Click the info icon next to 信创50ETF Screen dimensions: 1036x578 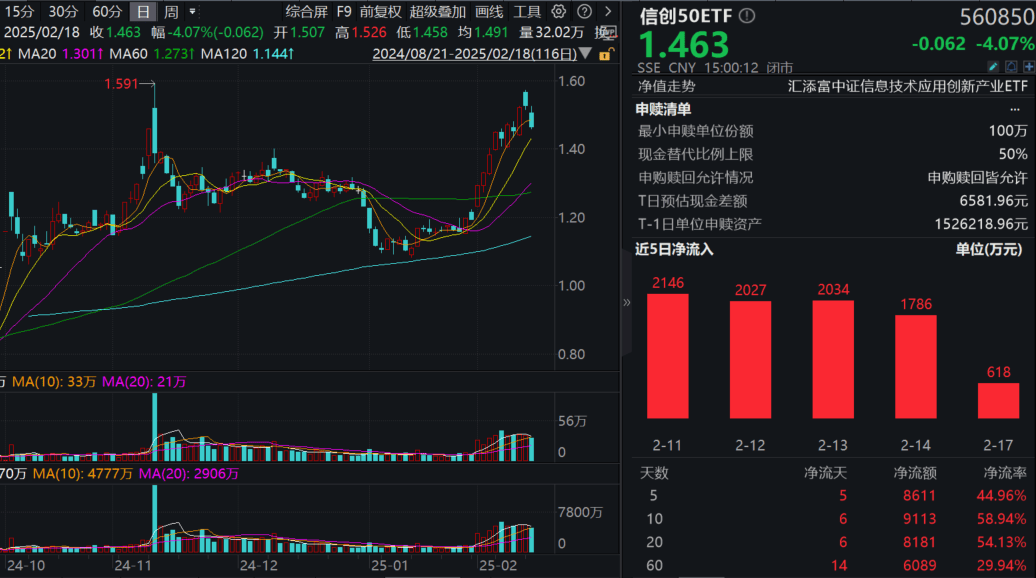pyautogui.click(x=745, y=15)
